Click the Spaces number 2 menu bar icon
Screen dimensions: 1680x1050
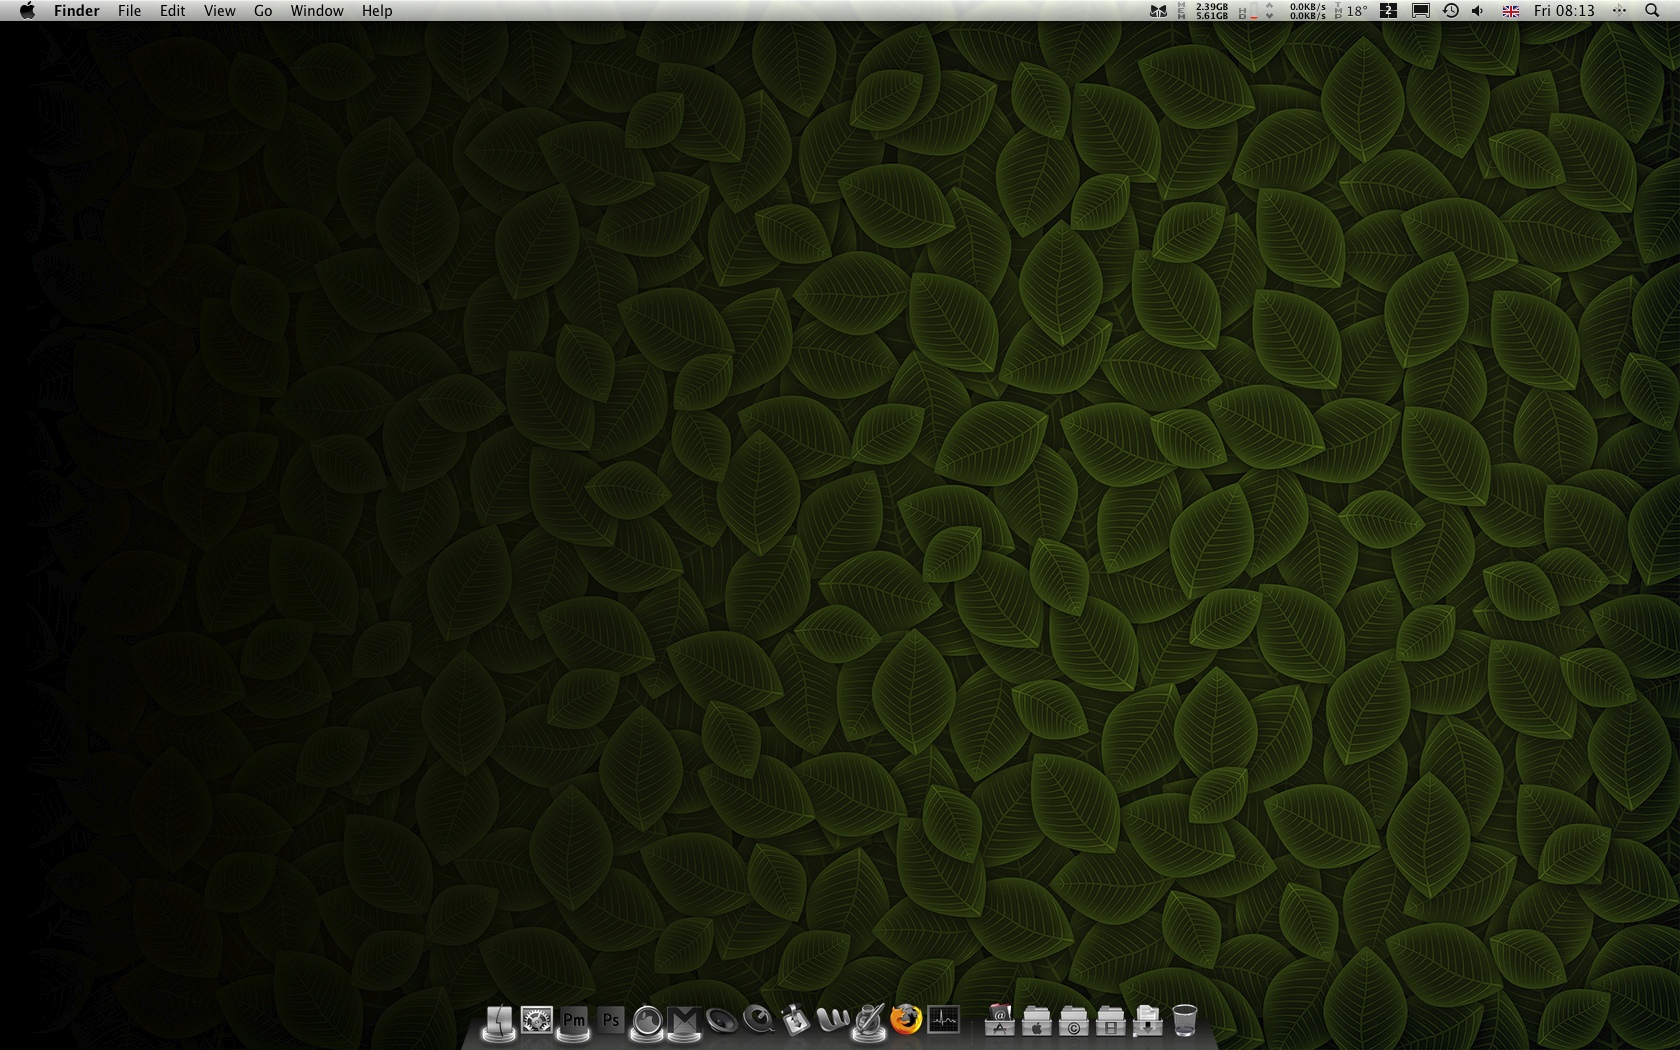coord(1389,10)
